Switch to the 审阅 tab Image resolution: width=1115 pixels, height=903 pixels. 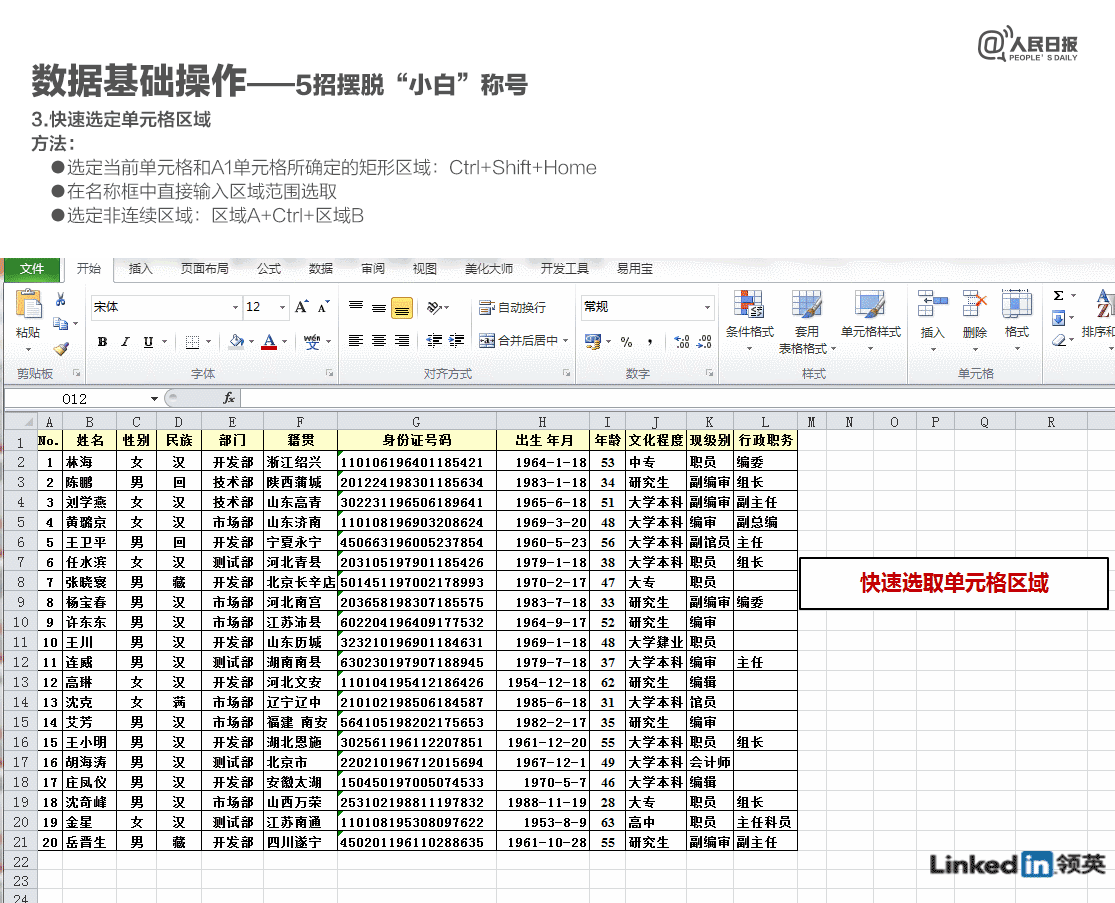(x=373, y=269)
